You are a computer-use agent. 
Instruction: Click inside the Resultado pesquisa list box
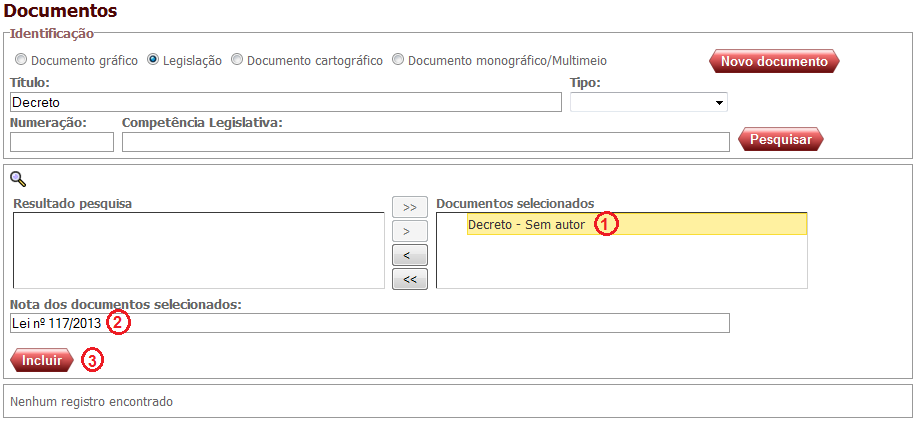(x=199, y=250)
